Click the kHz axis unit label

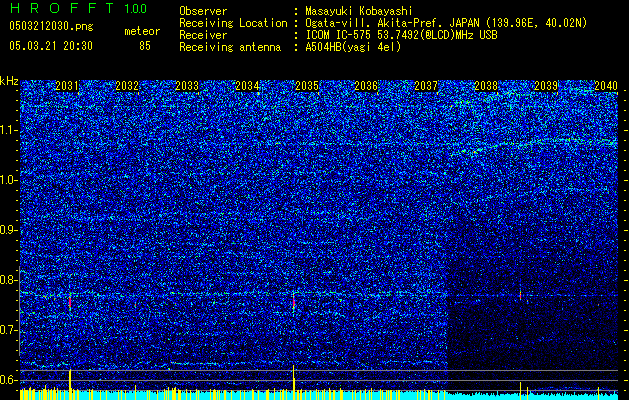[x=9, y=81]
